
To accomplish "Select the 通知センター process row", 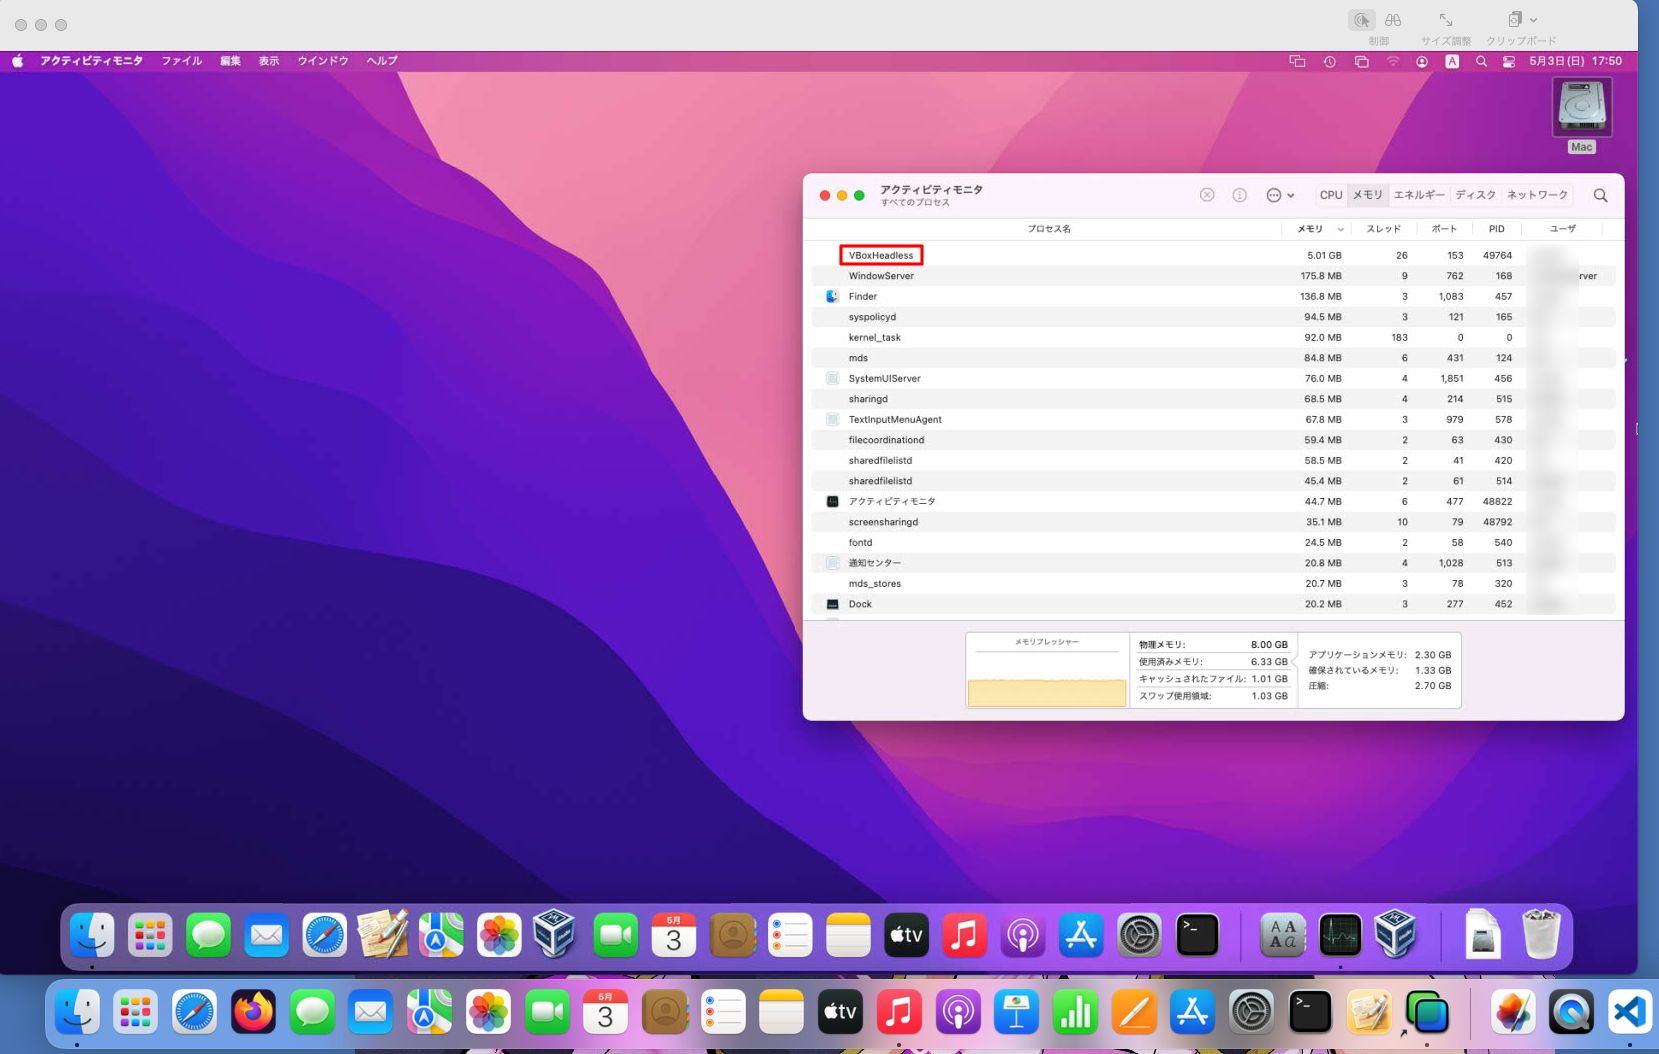I will click(1213, 563).
